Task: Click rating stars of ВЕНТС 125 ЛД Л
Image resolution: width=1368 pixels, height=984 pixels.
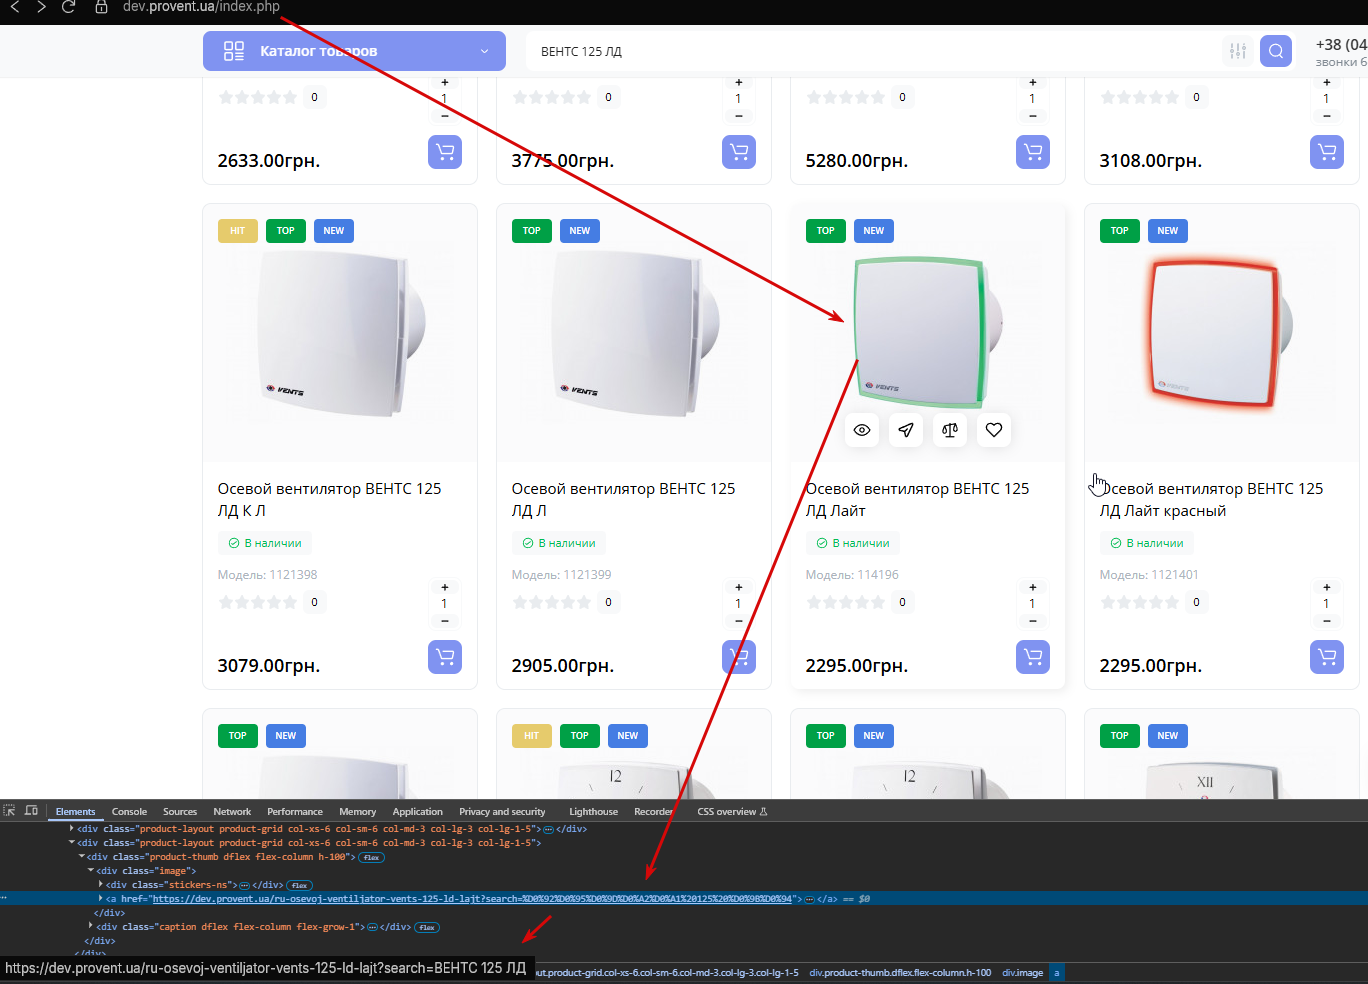Action: point(552,602)
